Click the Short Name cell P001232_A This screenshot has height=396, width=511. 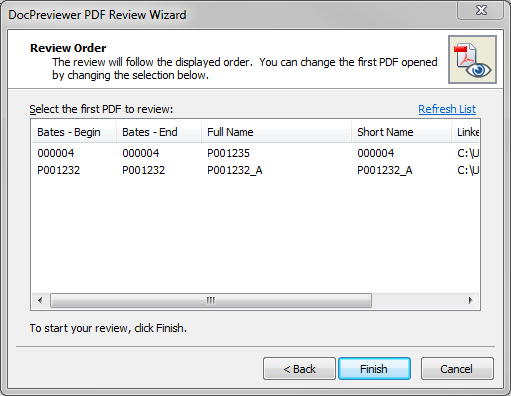pos(385,170)
